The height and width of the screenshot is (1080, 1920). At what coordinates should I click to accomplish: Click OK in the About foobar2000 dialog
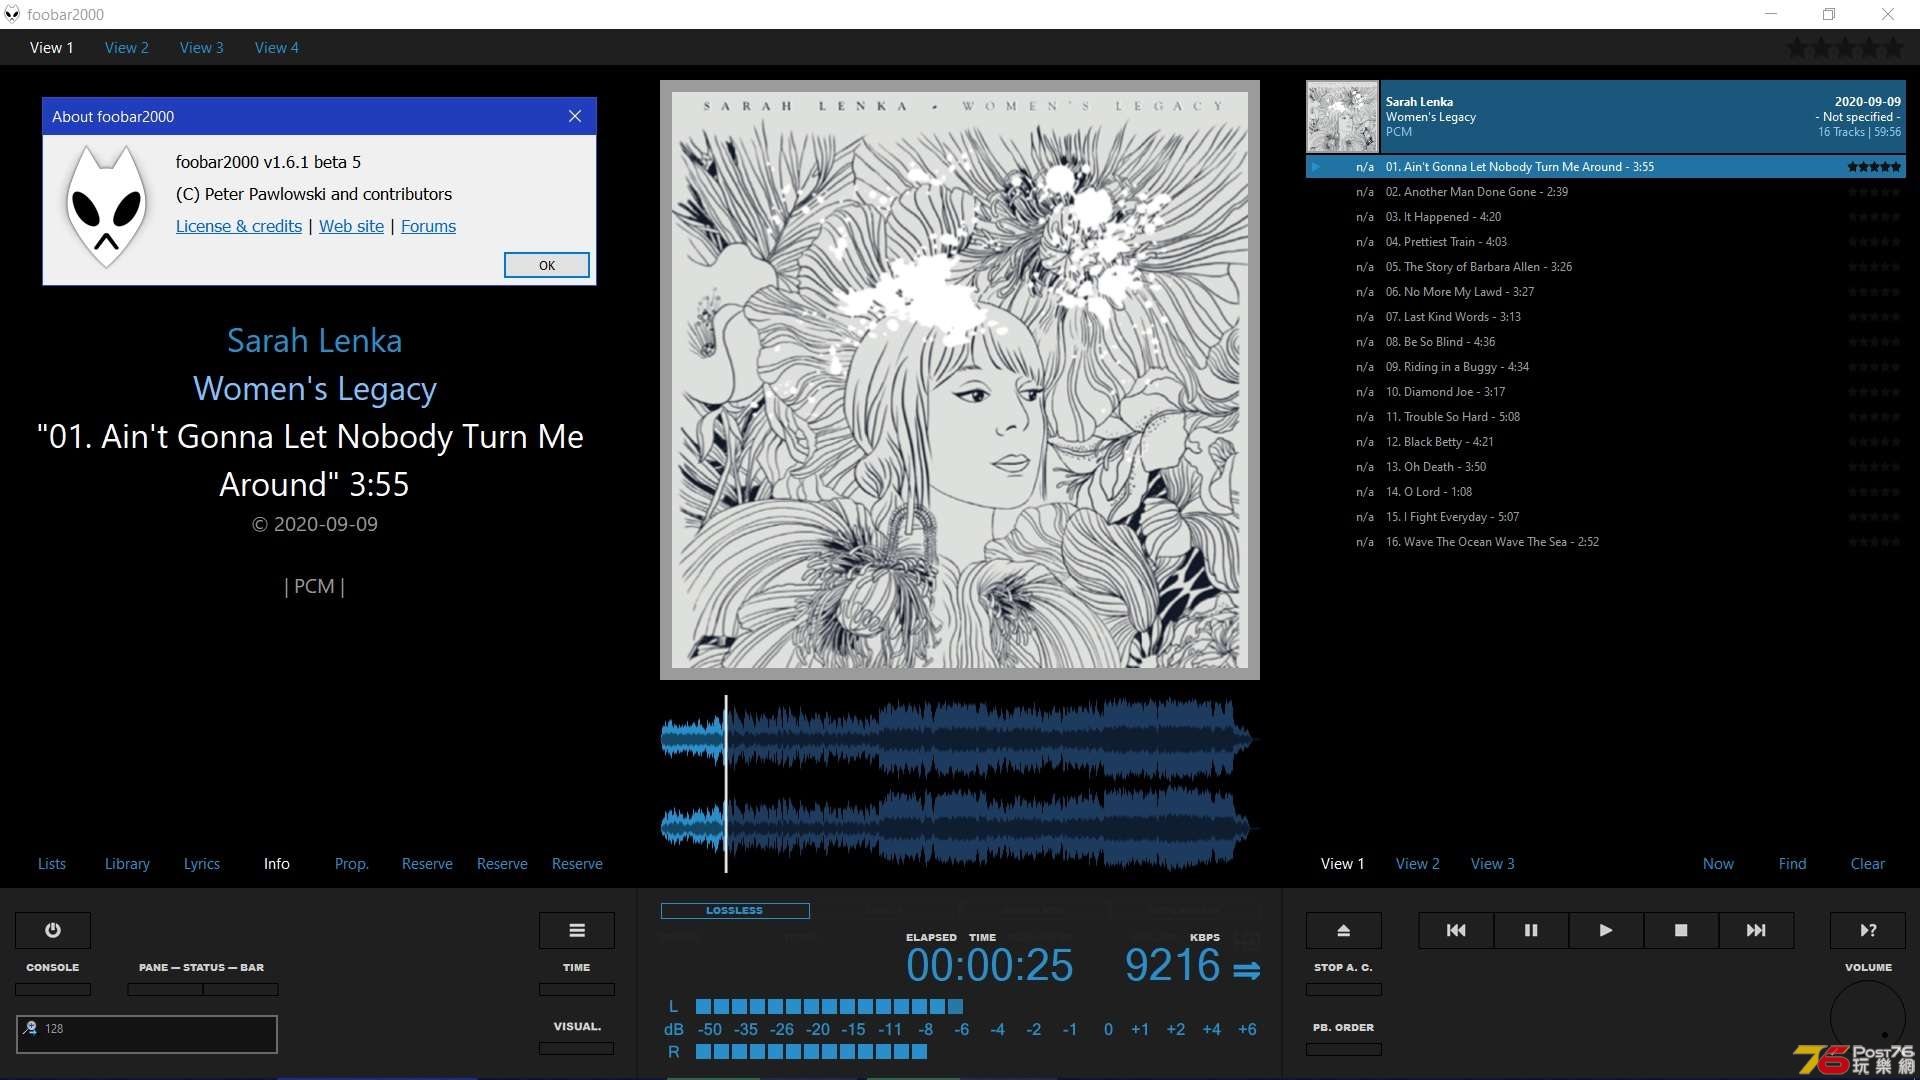[547, 265]
